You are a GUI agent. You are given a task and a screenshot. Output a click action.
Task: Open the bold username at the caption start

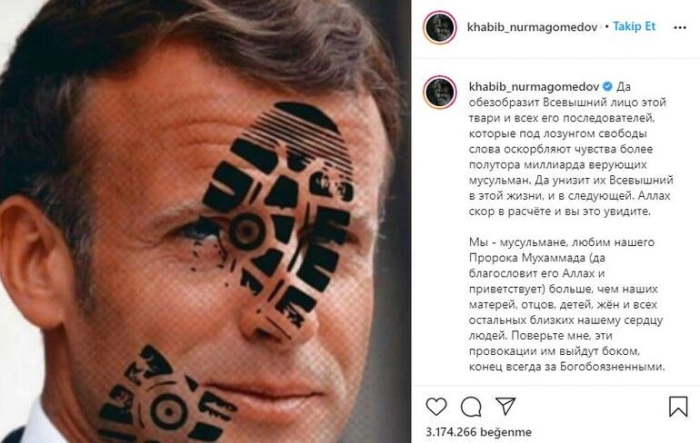tap(533, 86)
